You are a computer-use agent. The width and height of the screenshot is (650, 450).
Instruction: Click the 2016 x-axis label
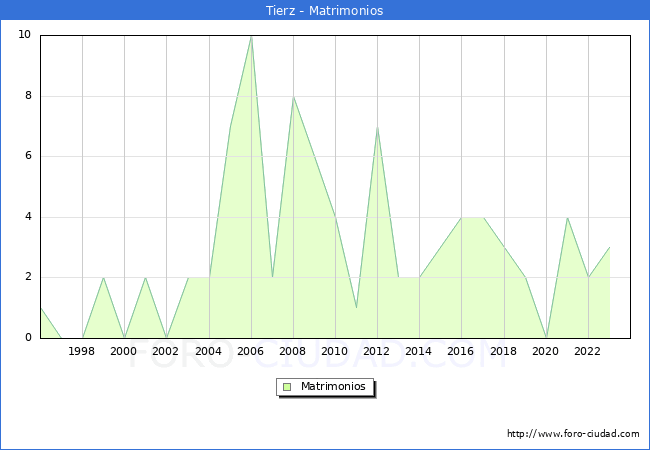(461, 352)
